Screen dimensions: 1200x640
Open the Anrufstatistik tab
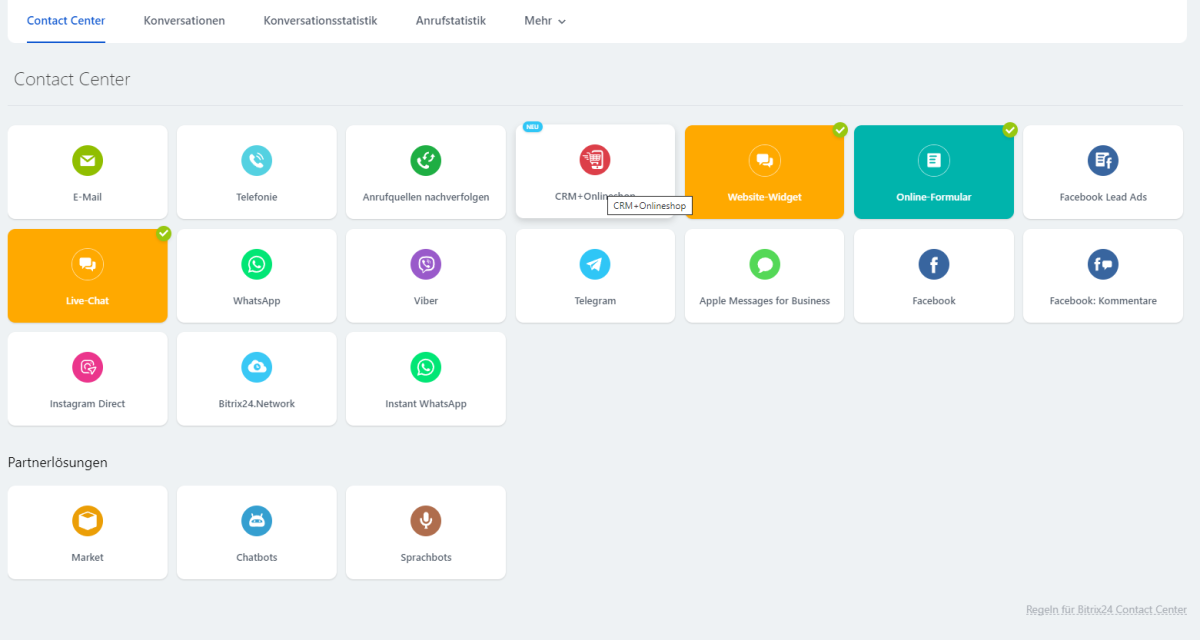pyautogui.click(x=451, y=21)
